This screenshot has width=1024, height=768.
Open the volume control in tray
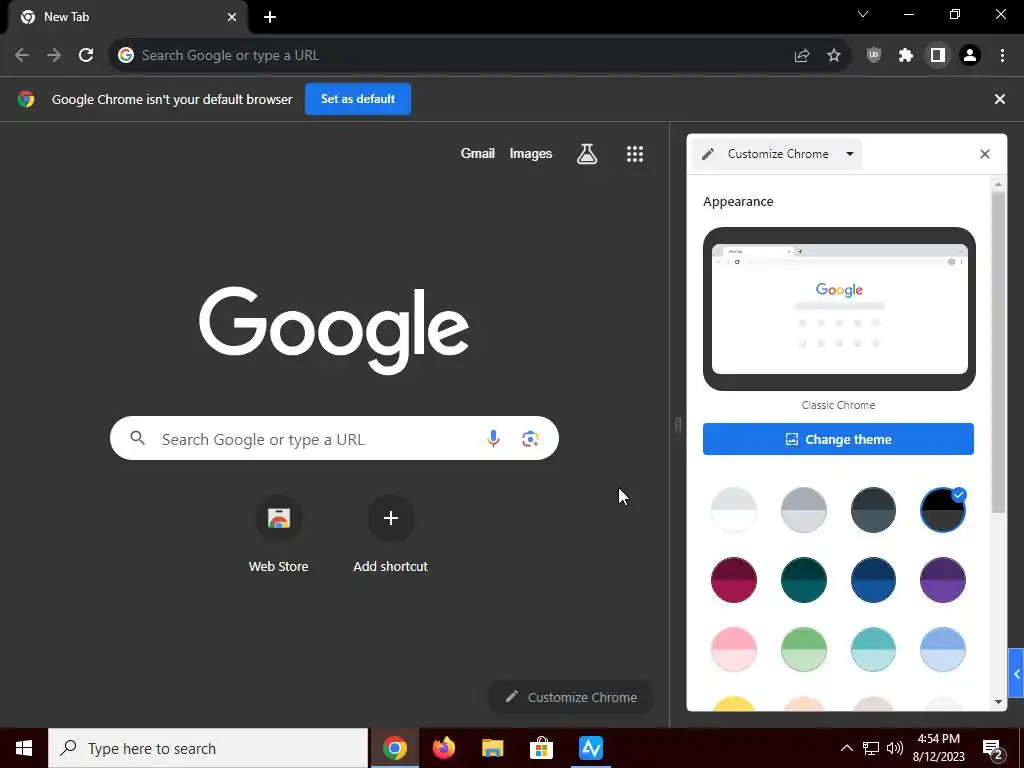pyautogui.click(x=895, y=748)
